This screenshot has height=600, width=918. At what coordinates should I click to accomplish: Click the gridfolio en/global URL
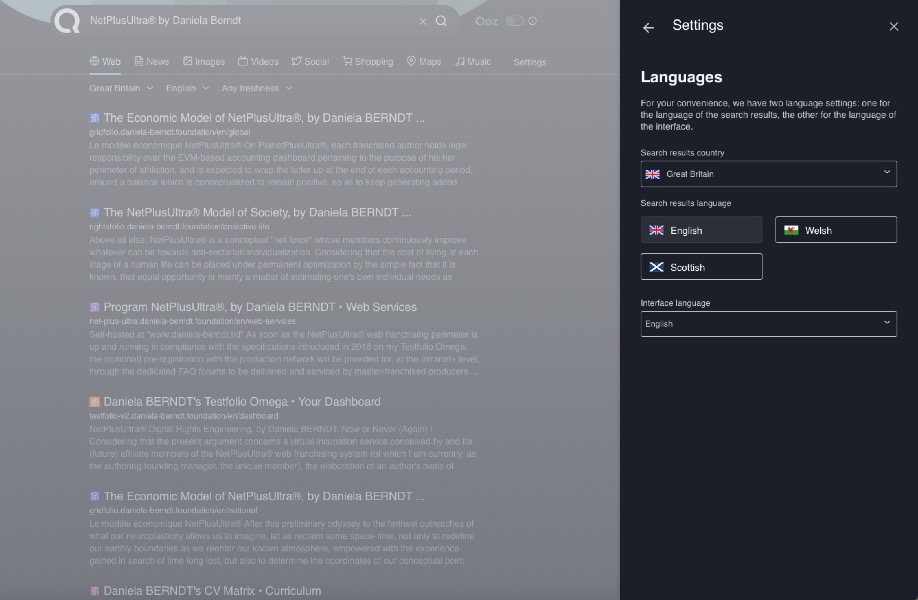170,132
